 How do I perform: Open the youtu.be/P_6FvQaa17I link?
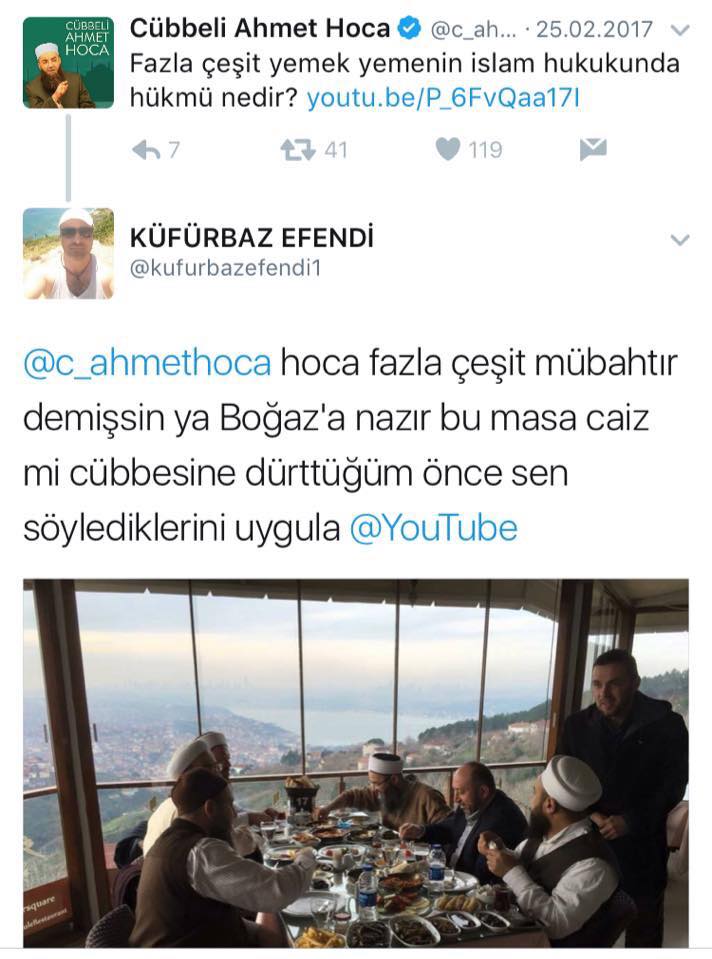[x=443, y=98]
